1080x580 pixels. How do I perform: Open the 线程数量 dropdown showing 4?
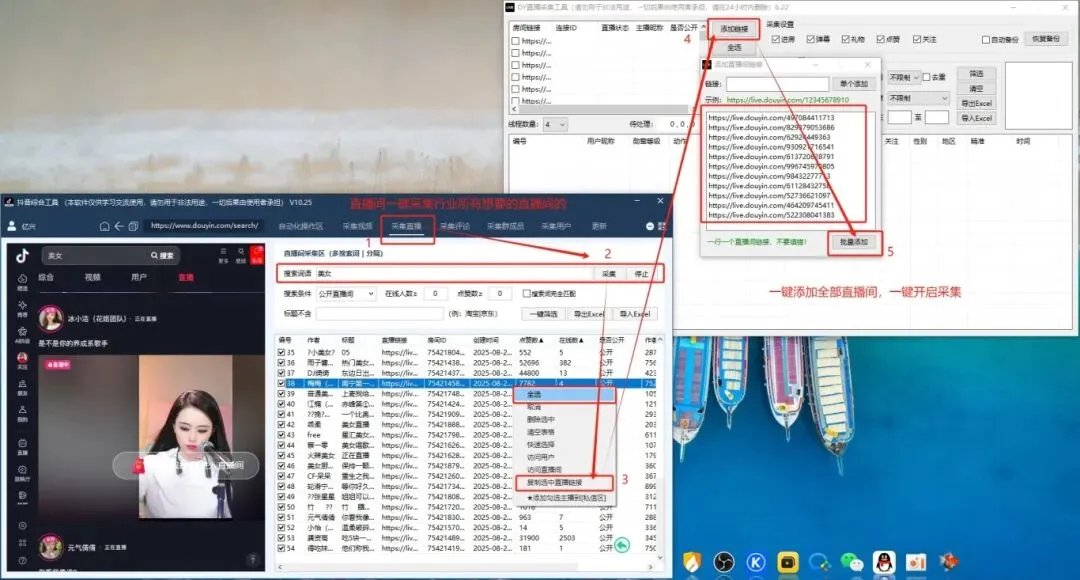tap(555, 125)
